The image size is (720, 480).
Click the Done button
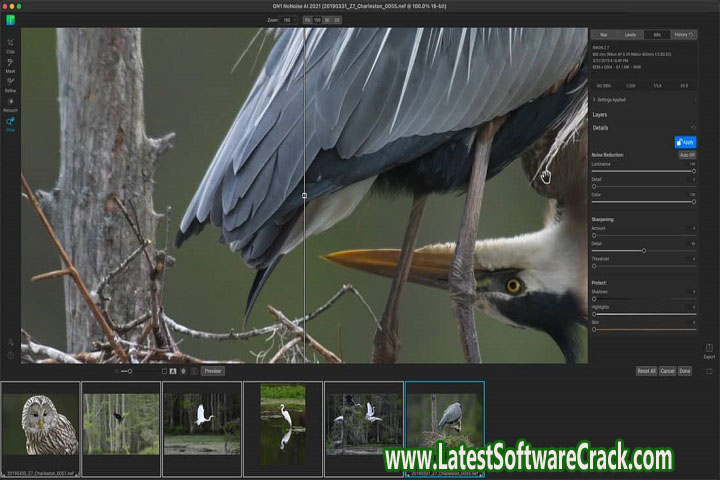(x=685, y=371)
